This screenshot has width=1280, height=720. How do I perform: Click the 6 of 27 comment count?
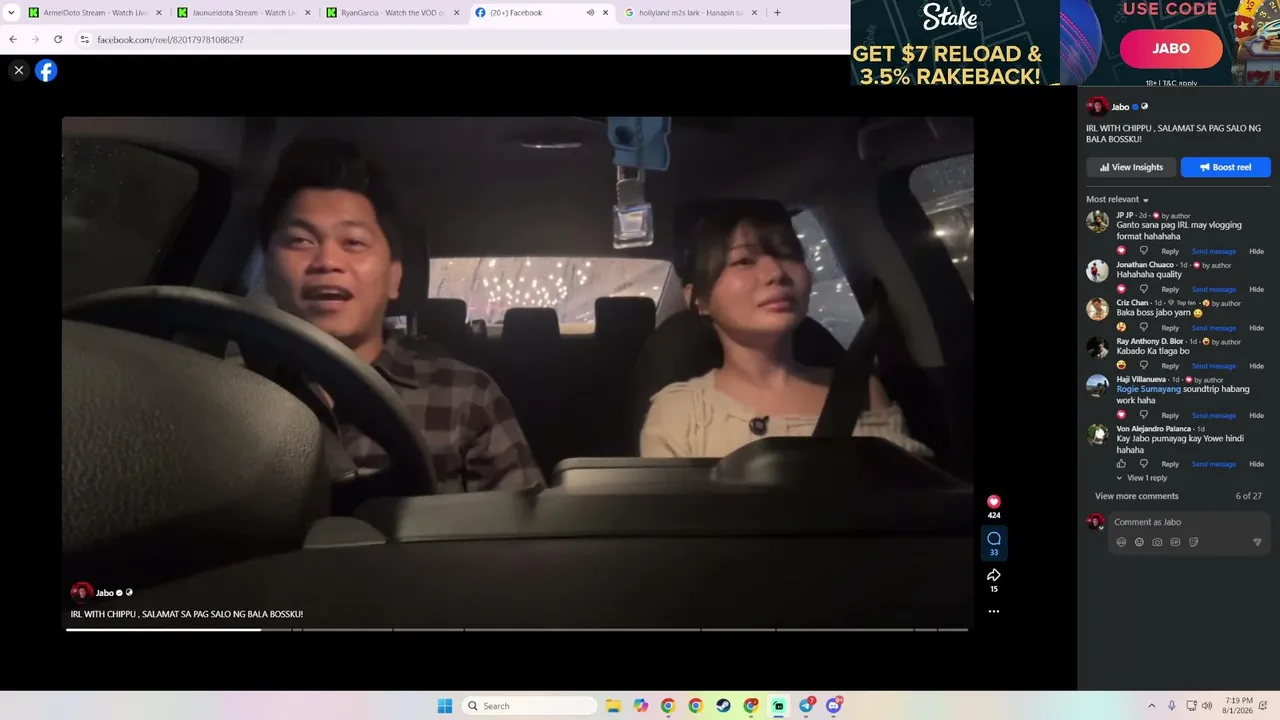(x=1248, y=496)
